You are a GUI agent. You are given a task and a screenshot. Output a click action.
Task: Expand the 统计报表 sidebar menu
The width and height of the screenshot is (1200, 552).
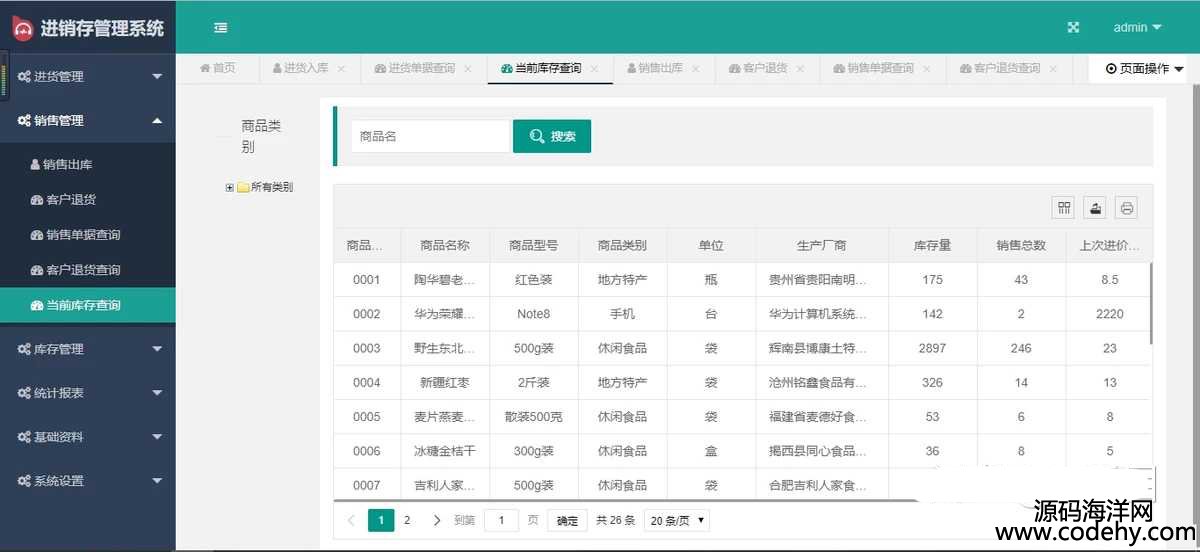pos(88,393)
